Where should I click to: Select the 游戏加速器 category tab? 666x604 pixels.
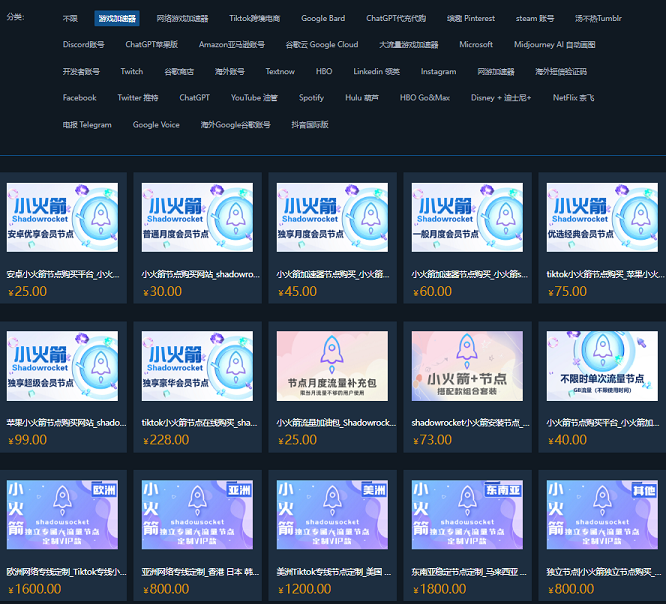(117, 18)
